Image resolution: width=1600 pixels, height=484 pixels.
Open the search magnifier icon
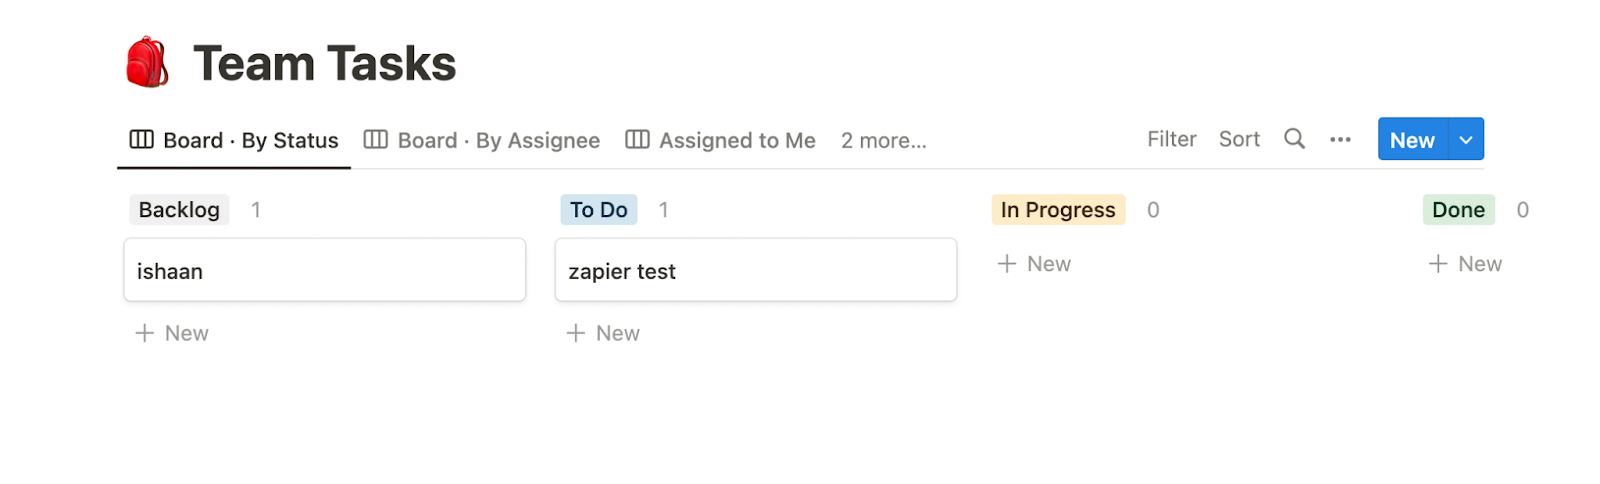1294,139
